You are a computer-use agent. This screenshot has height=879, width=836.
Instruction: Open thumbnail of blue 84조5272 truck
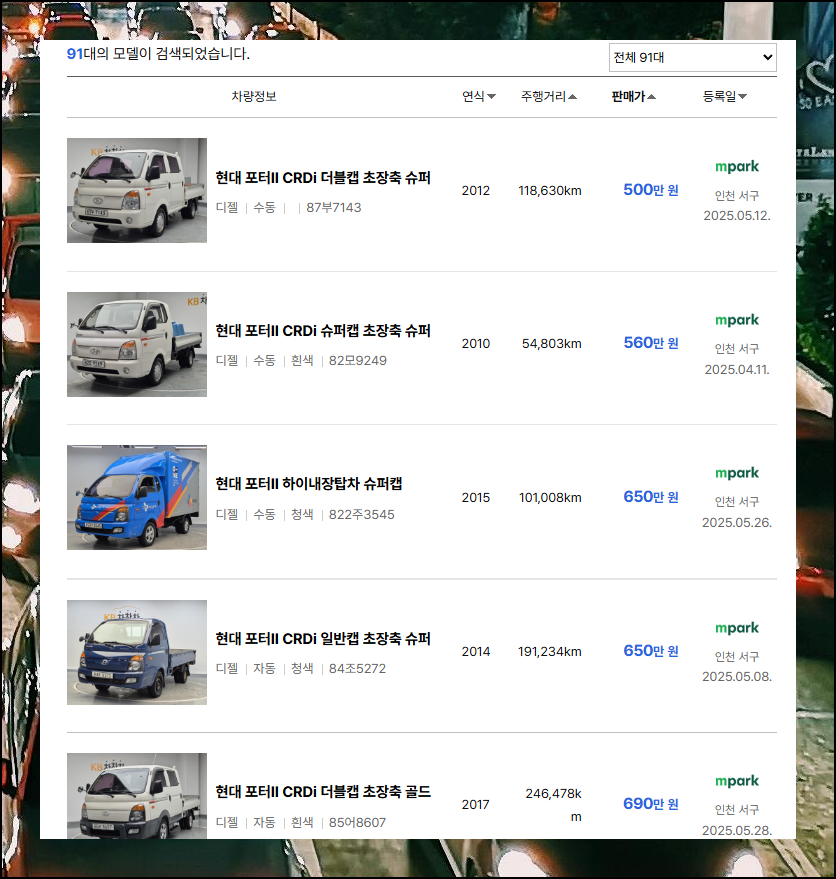tap(137, 652)
